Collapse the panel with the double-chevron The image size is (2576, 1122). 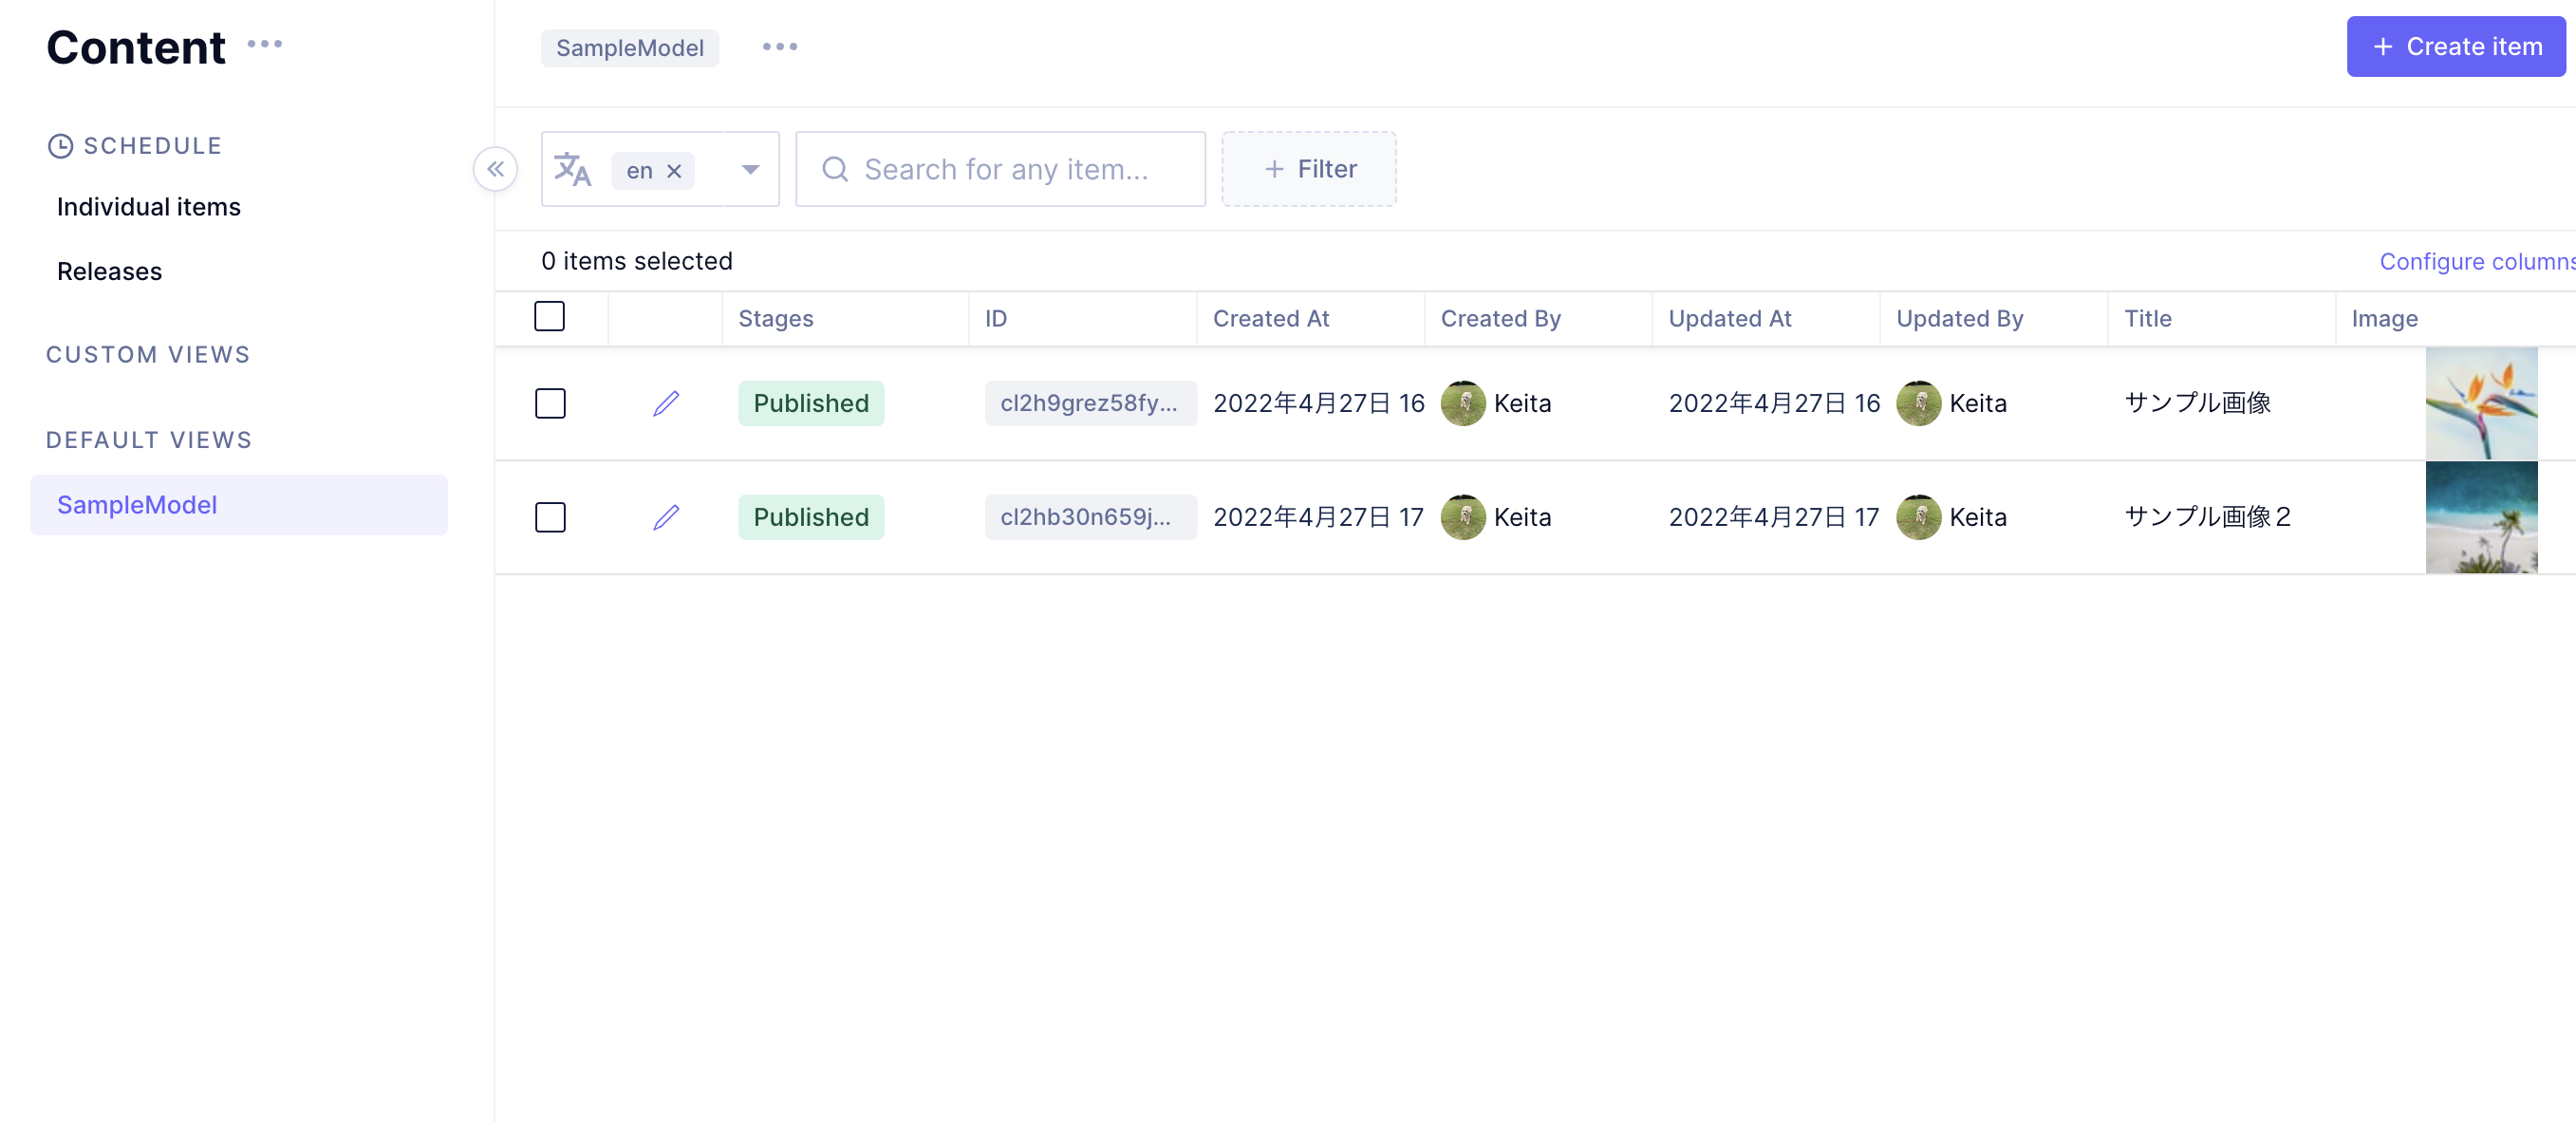496,169
